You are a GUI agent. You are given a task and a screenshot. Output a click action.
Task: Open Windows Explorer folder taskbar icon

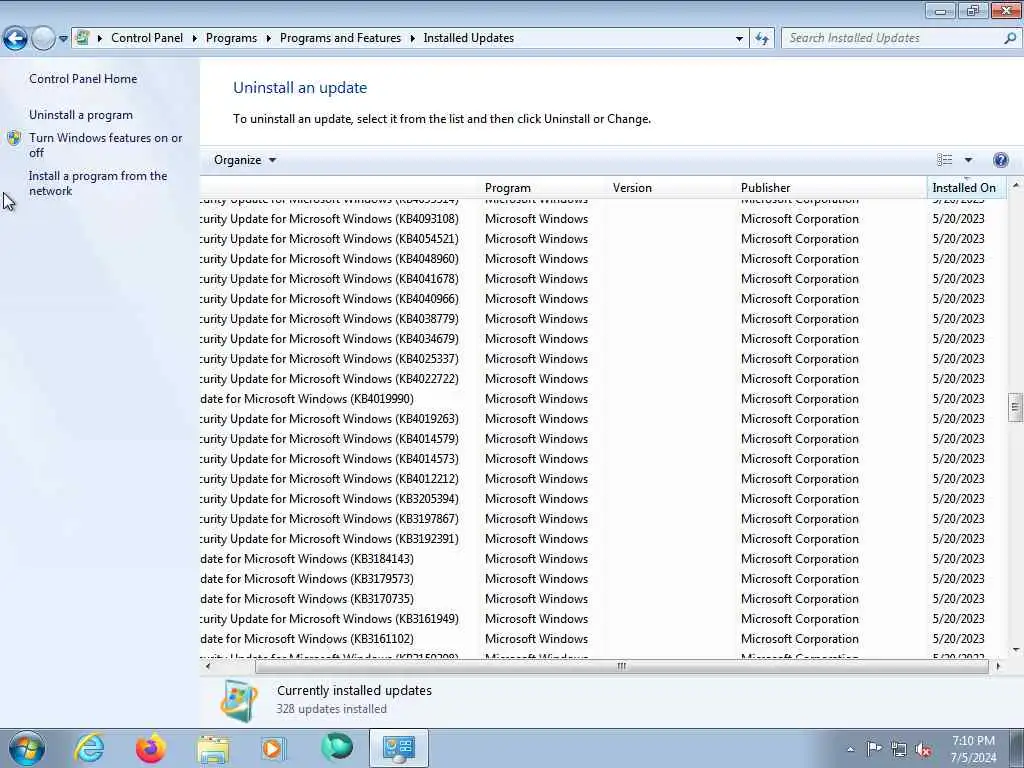pos(213,748)
